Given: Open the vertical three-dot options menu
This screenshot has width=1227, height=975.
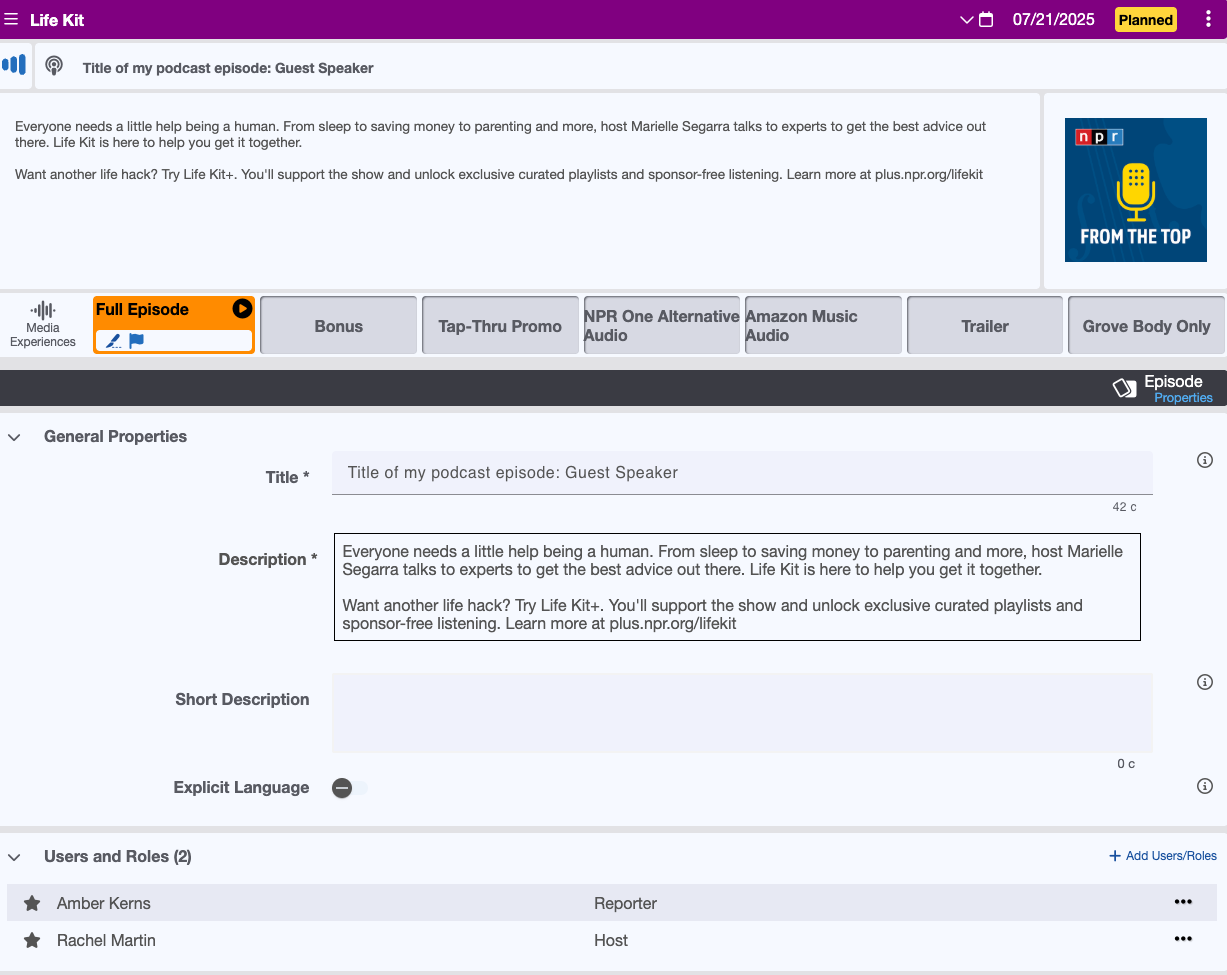Looking at the screenshot, I should point(1208,19).
